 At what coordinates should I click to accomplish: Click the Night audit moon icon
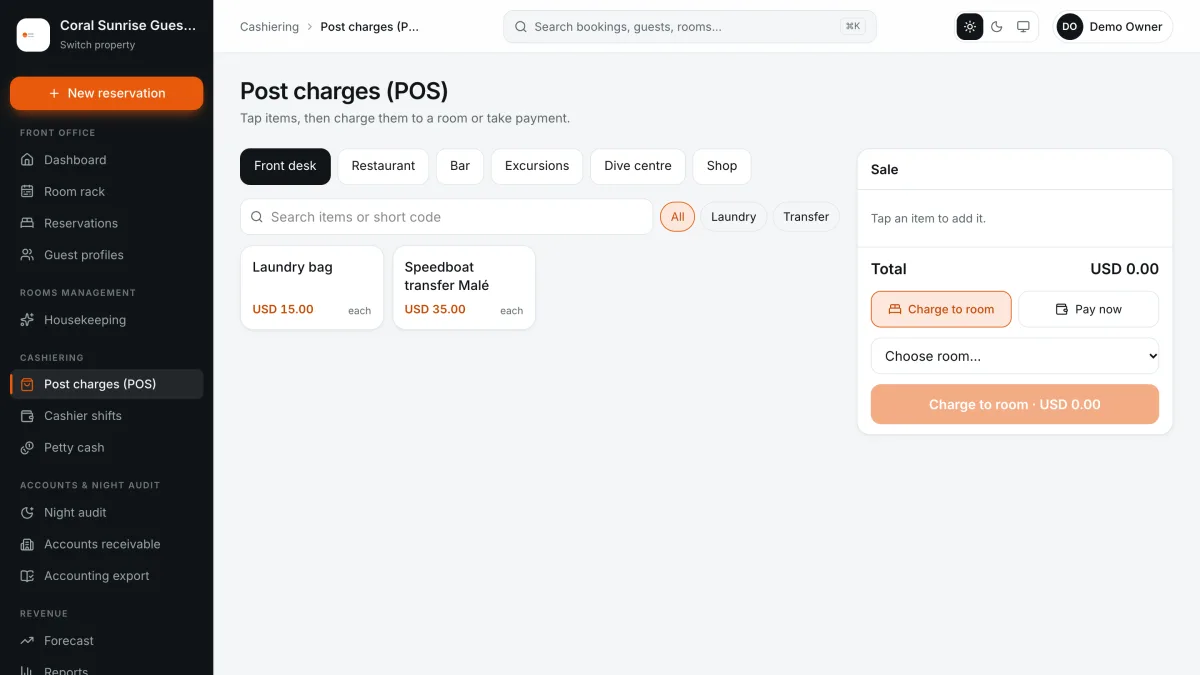[x=27, y=512]
